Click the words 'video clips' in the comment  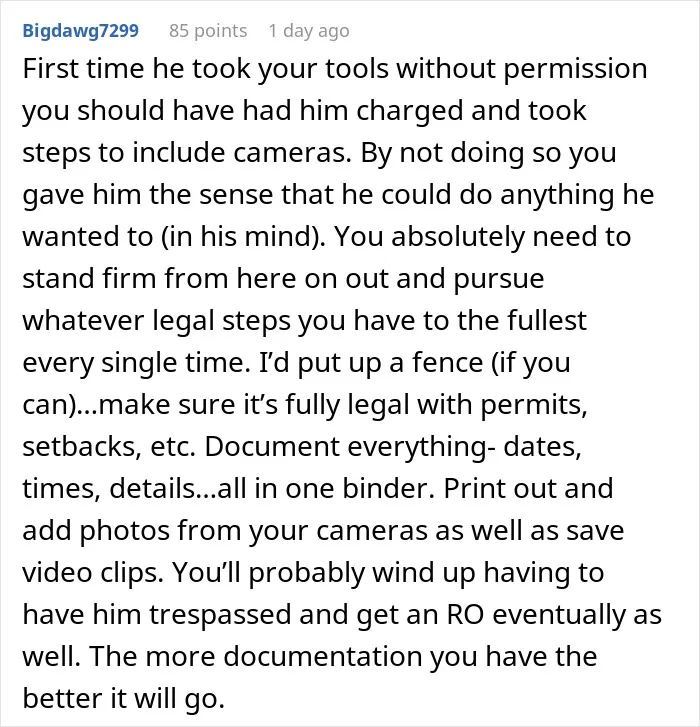coord(93,573)
